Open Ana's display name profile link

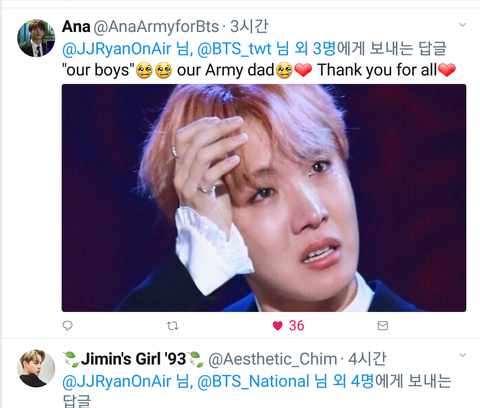76,27
